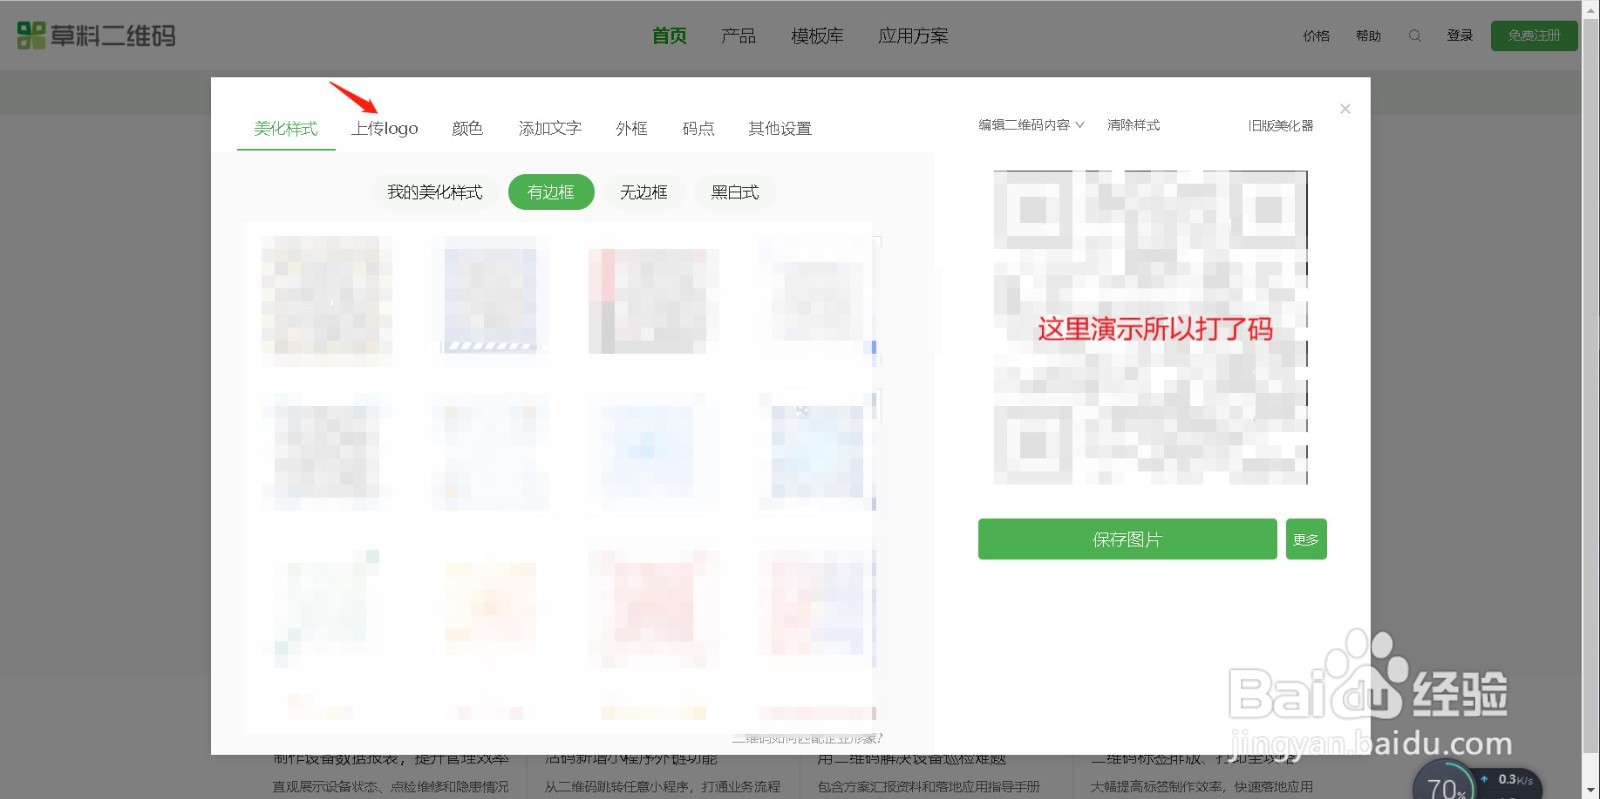Click the 70% speed widget circle
Viewport: 1600px width, 799px height.
1446,787
